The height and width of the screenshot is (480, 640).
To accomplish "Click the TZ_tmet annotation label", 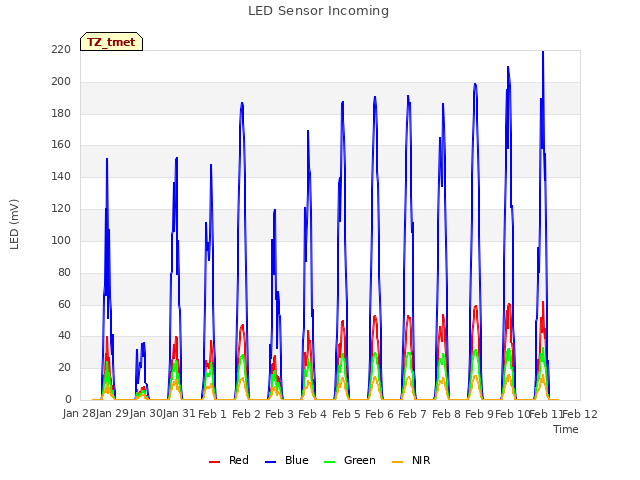I will click(111, 42).
